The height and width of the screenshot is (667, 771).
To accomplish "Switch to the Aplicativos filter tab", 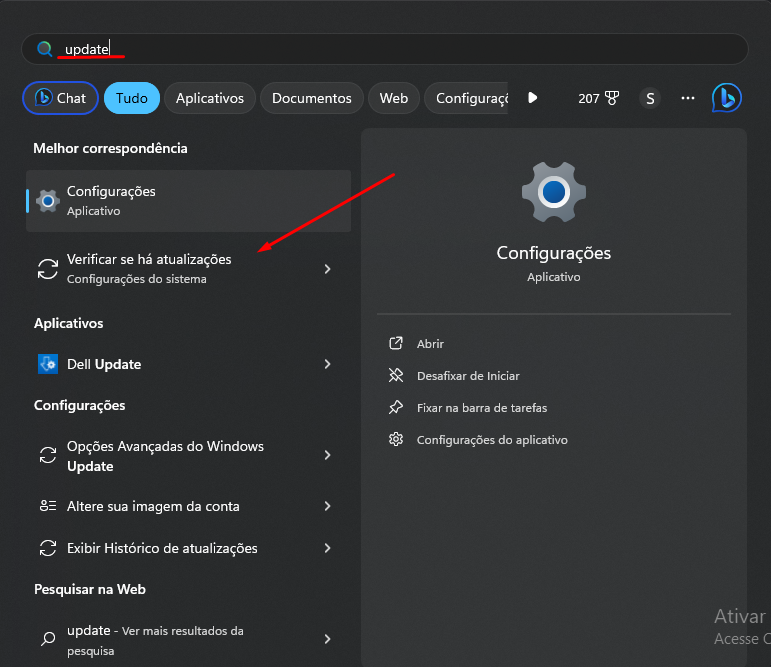I will pyautogui.click(x=209, y=98).
